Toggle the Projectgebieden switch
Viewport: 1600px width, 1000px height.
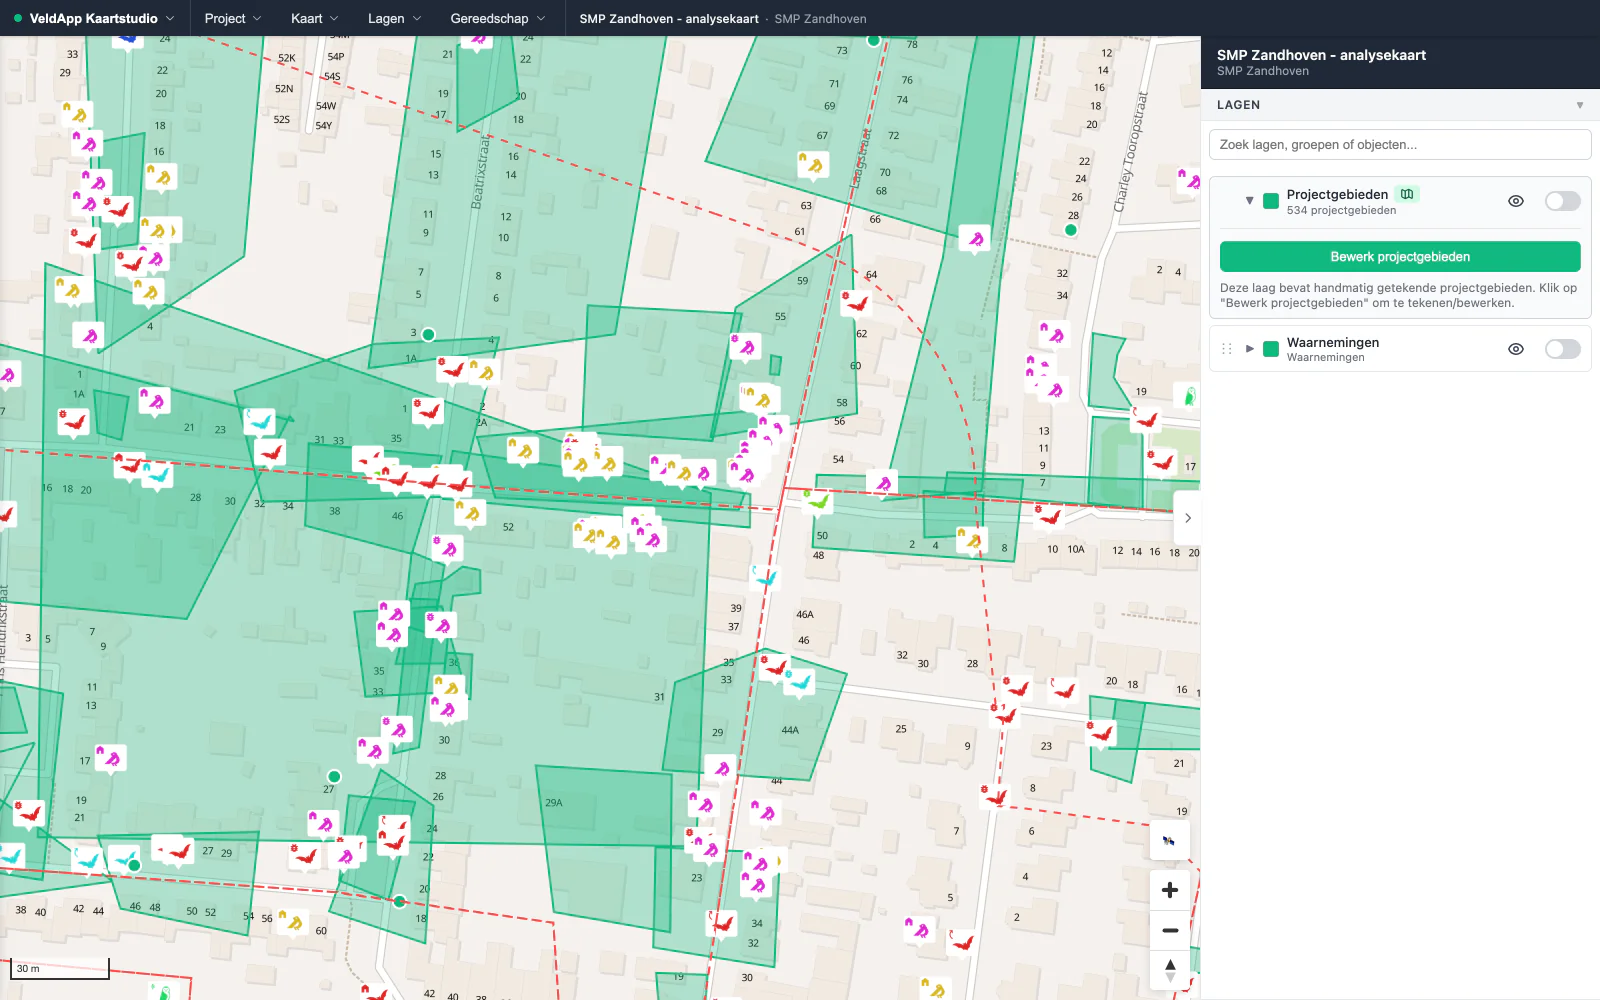click(1562, 201)
